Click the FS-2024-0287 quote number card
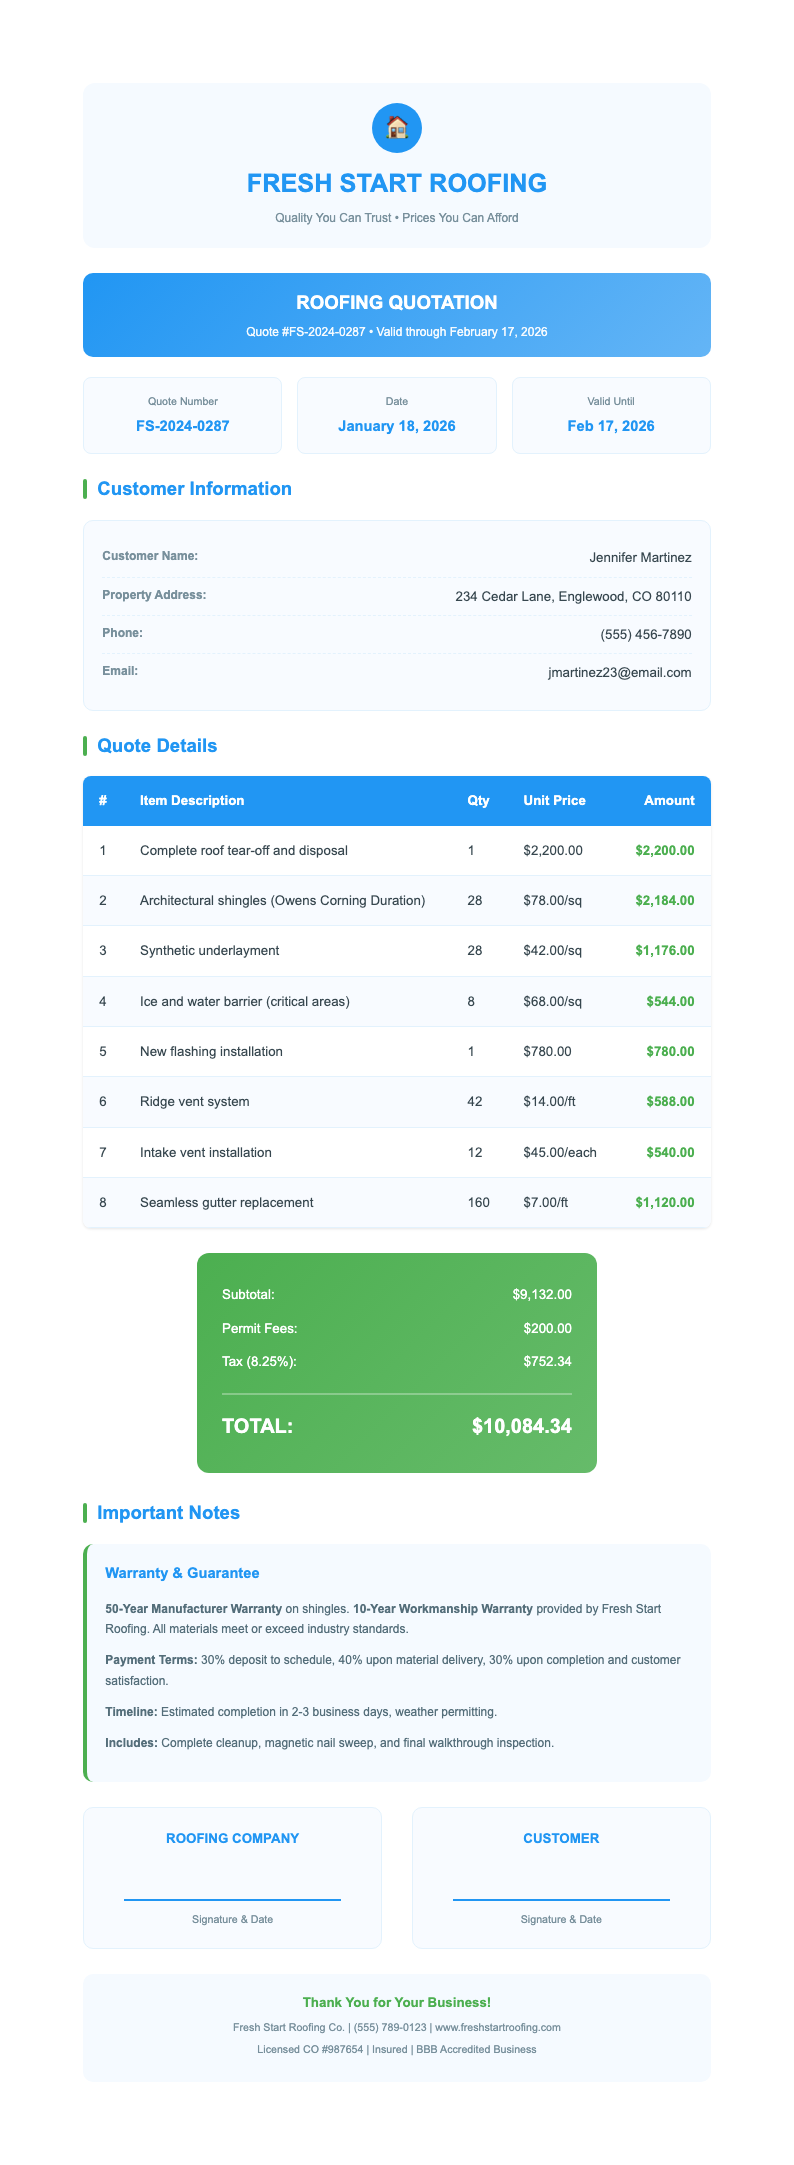The height and width of the screenshot is (2165, 794). (182, 415)
